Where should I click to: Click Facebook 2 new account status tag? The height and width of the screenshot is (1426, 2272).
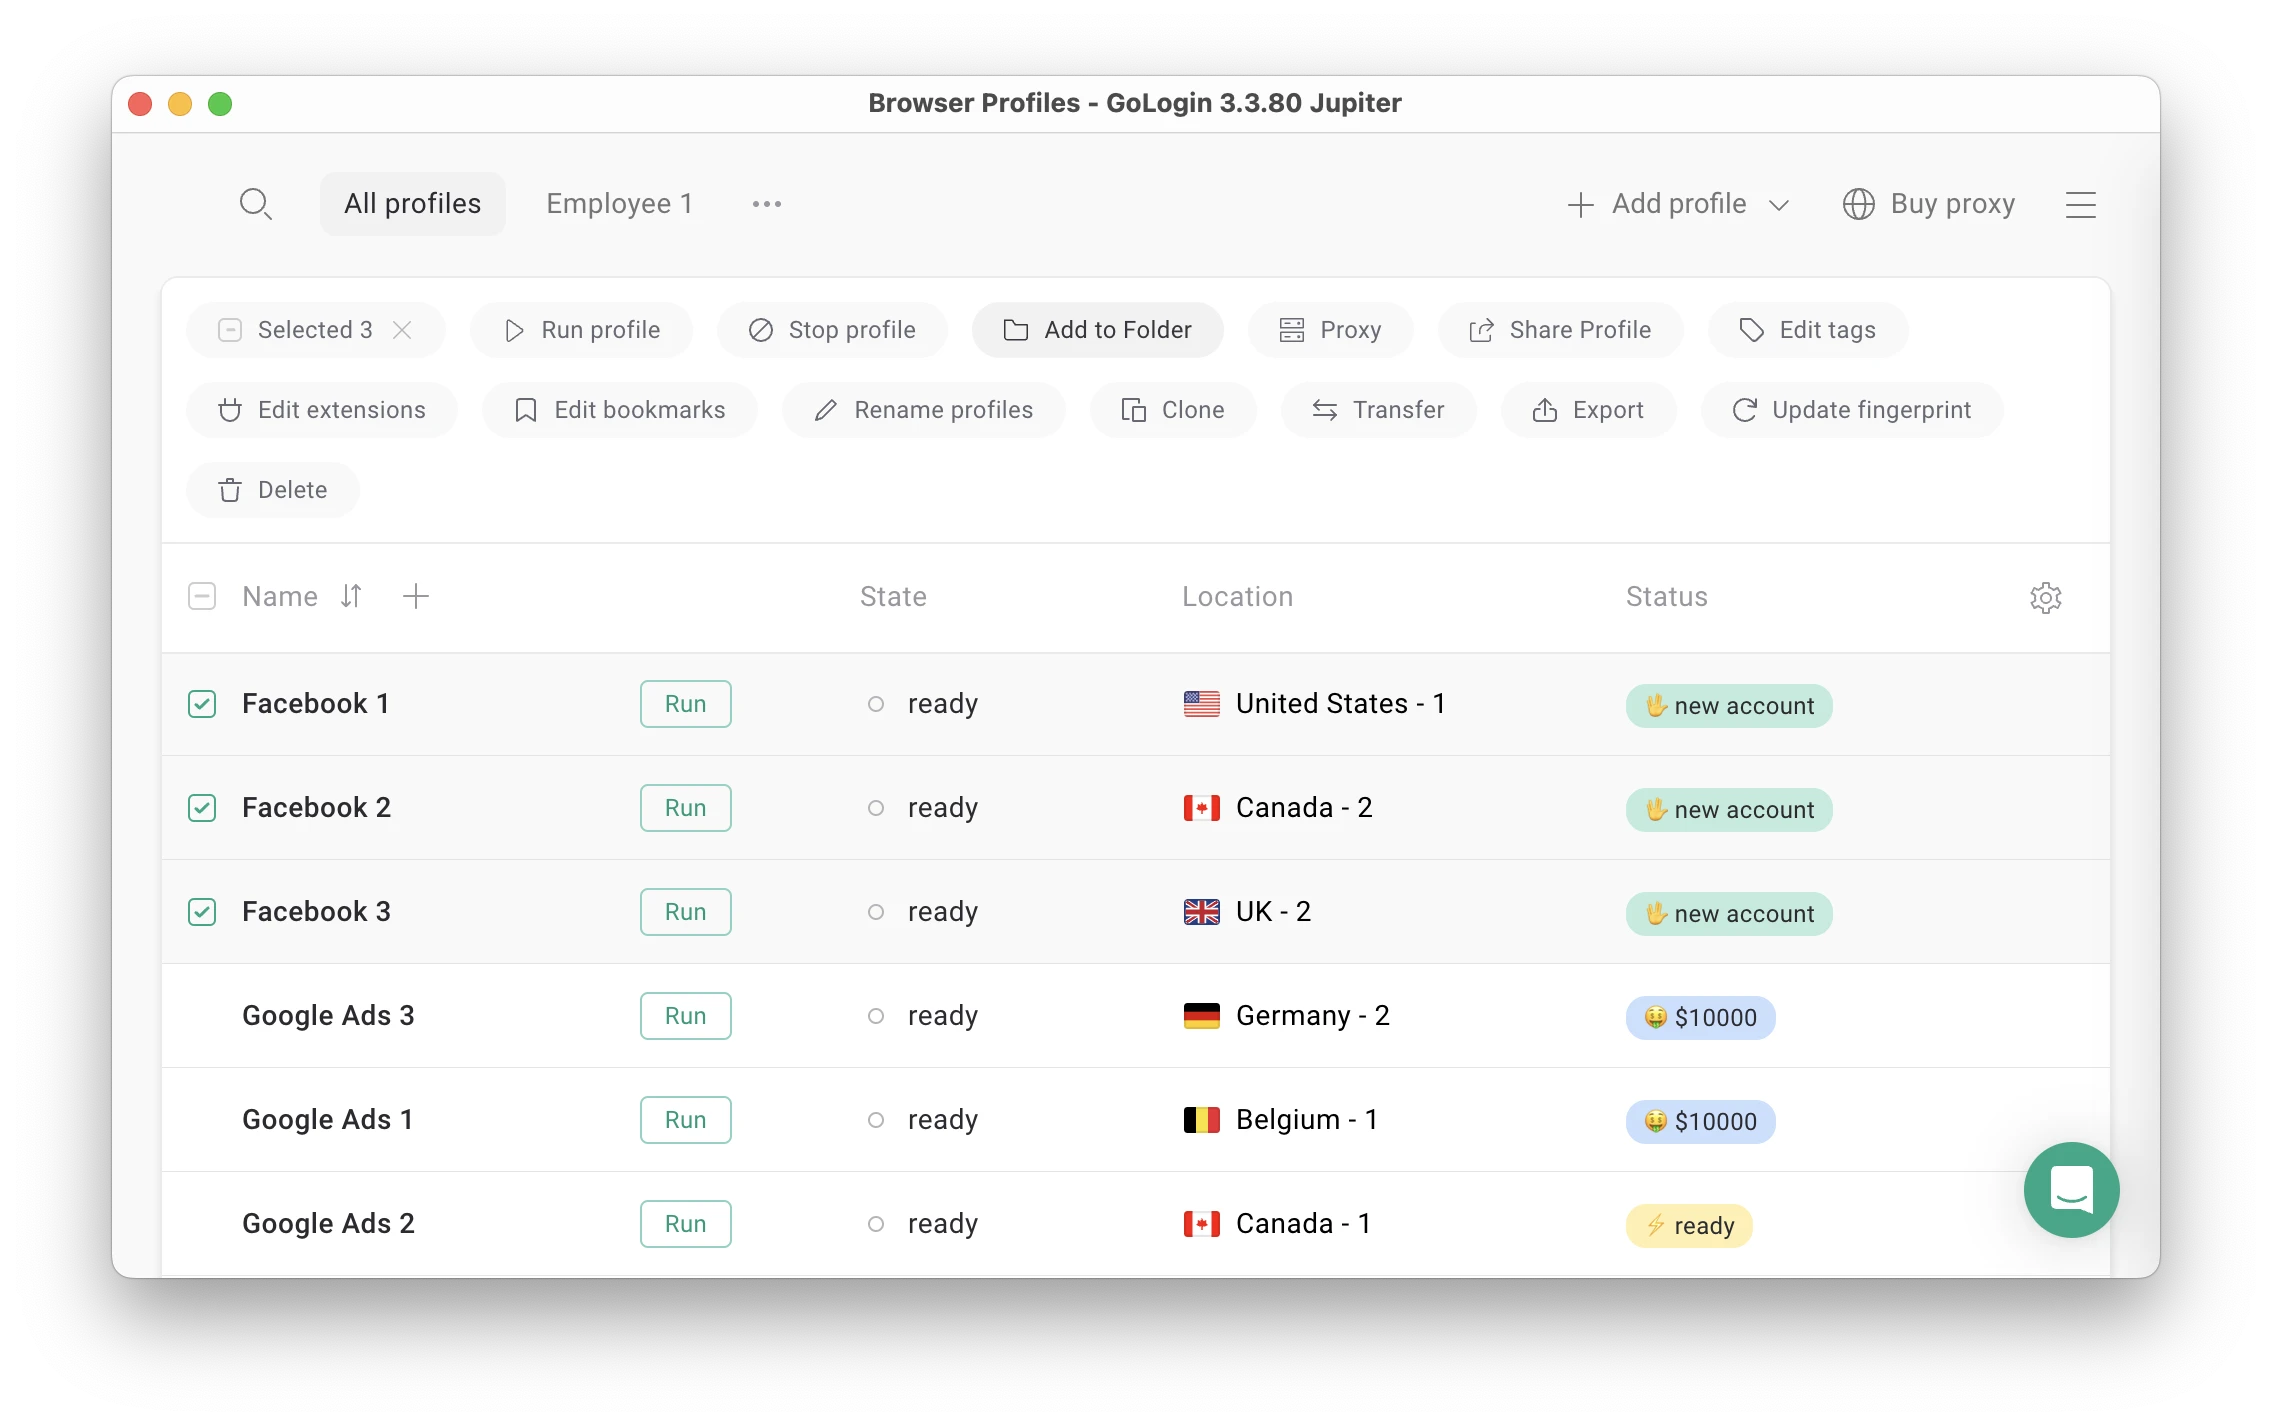1729,810
